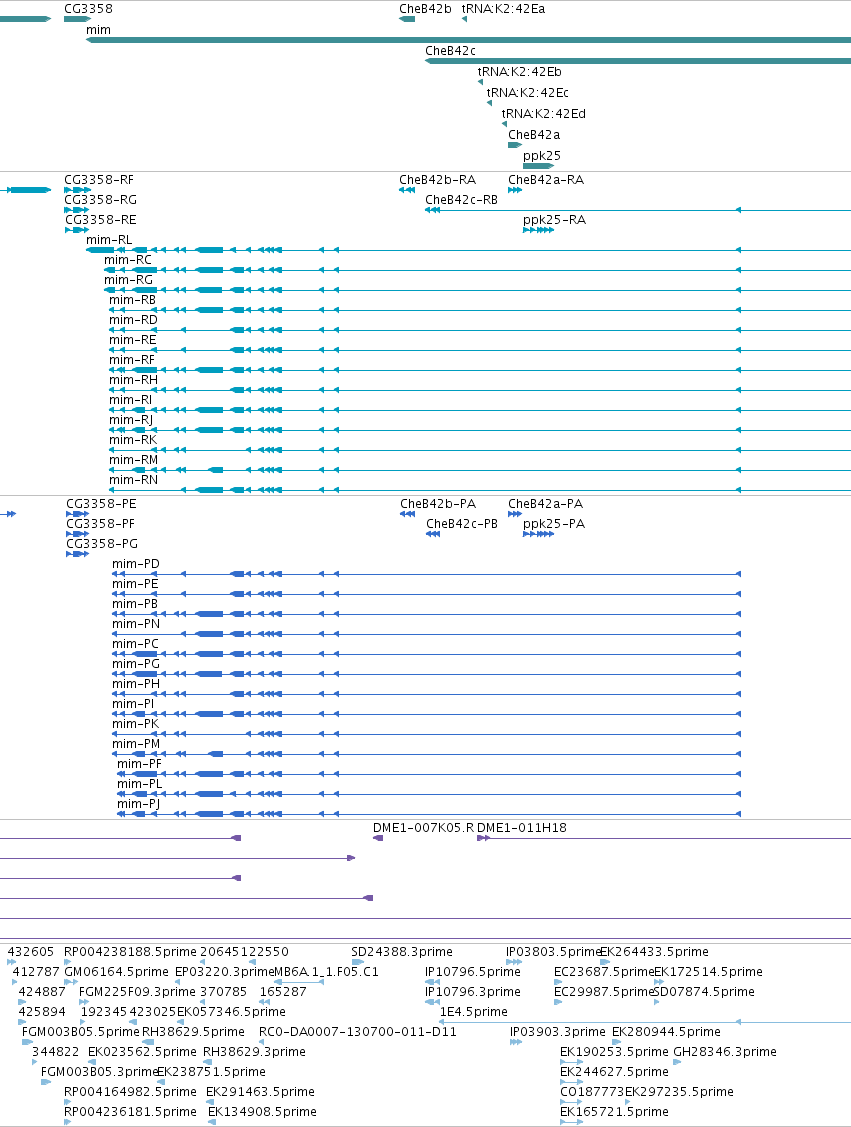The width and height of the screenshot is (851, 1127).
Task: Select the MB6A.1_1.F05.C1 EST label
Action: (326, 972)
